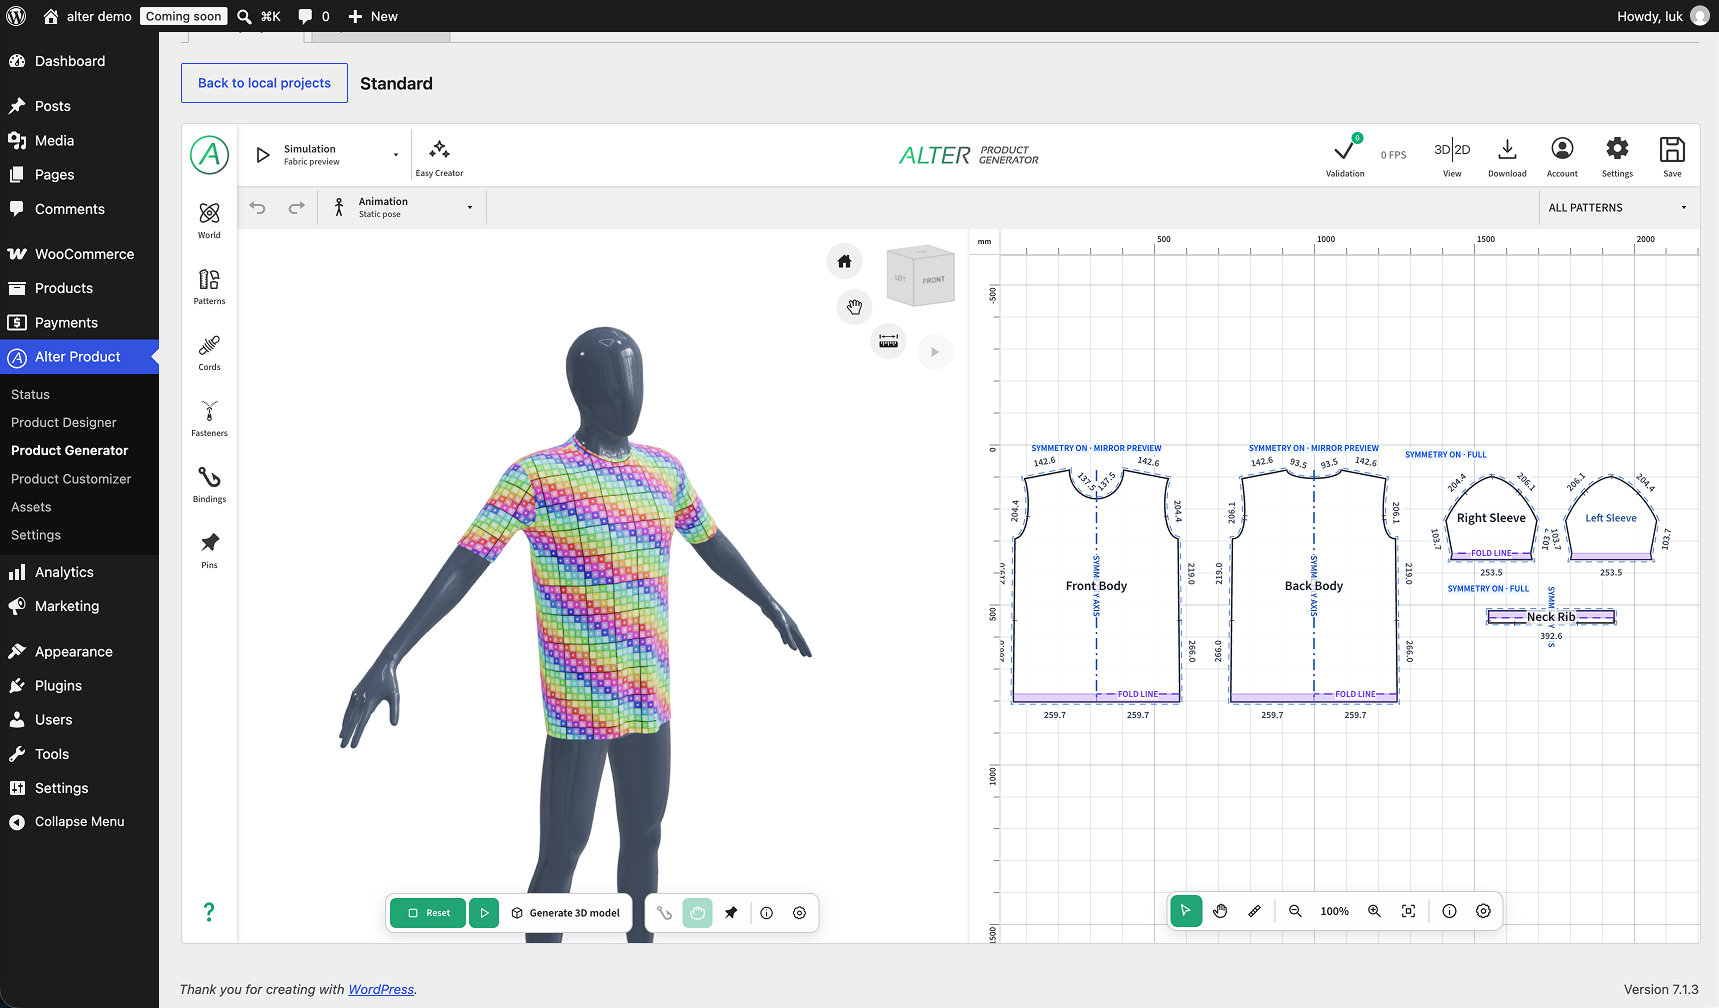Open the Fasteners tool

pos(209,418)
